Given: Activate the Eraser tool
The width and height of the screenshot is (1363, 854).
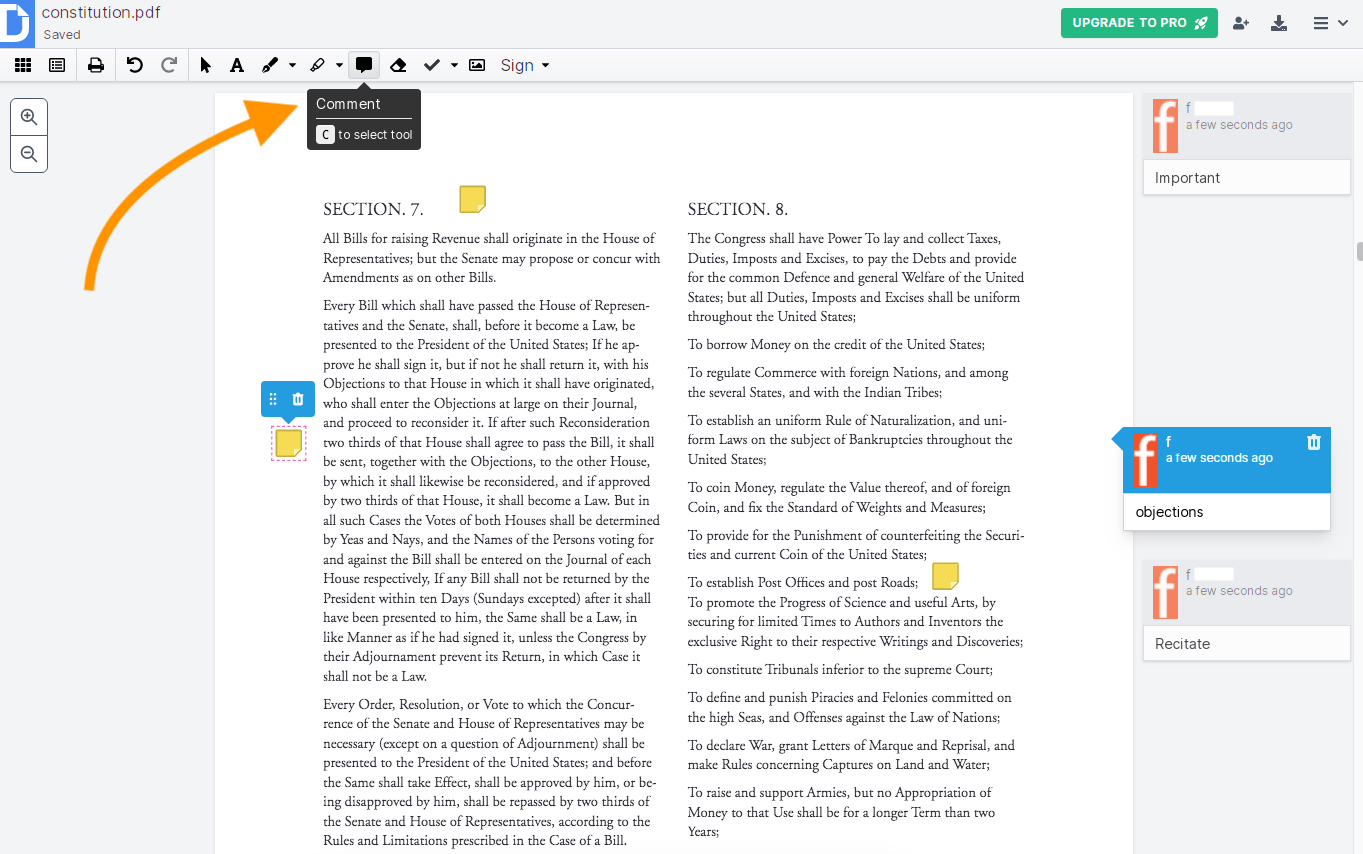Looking at the screenshot, I should (x=398, y=65).
